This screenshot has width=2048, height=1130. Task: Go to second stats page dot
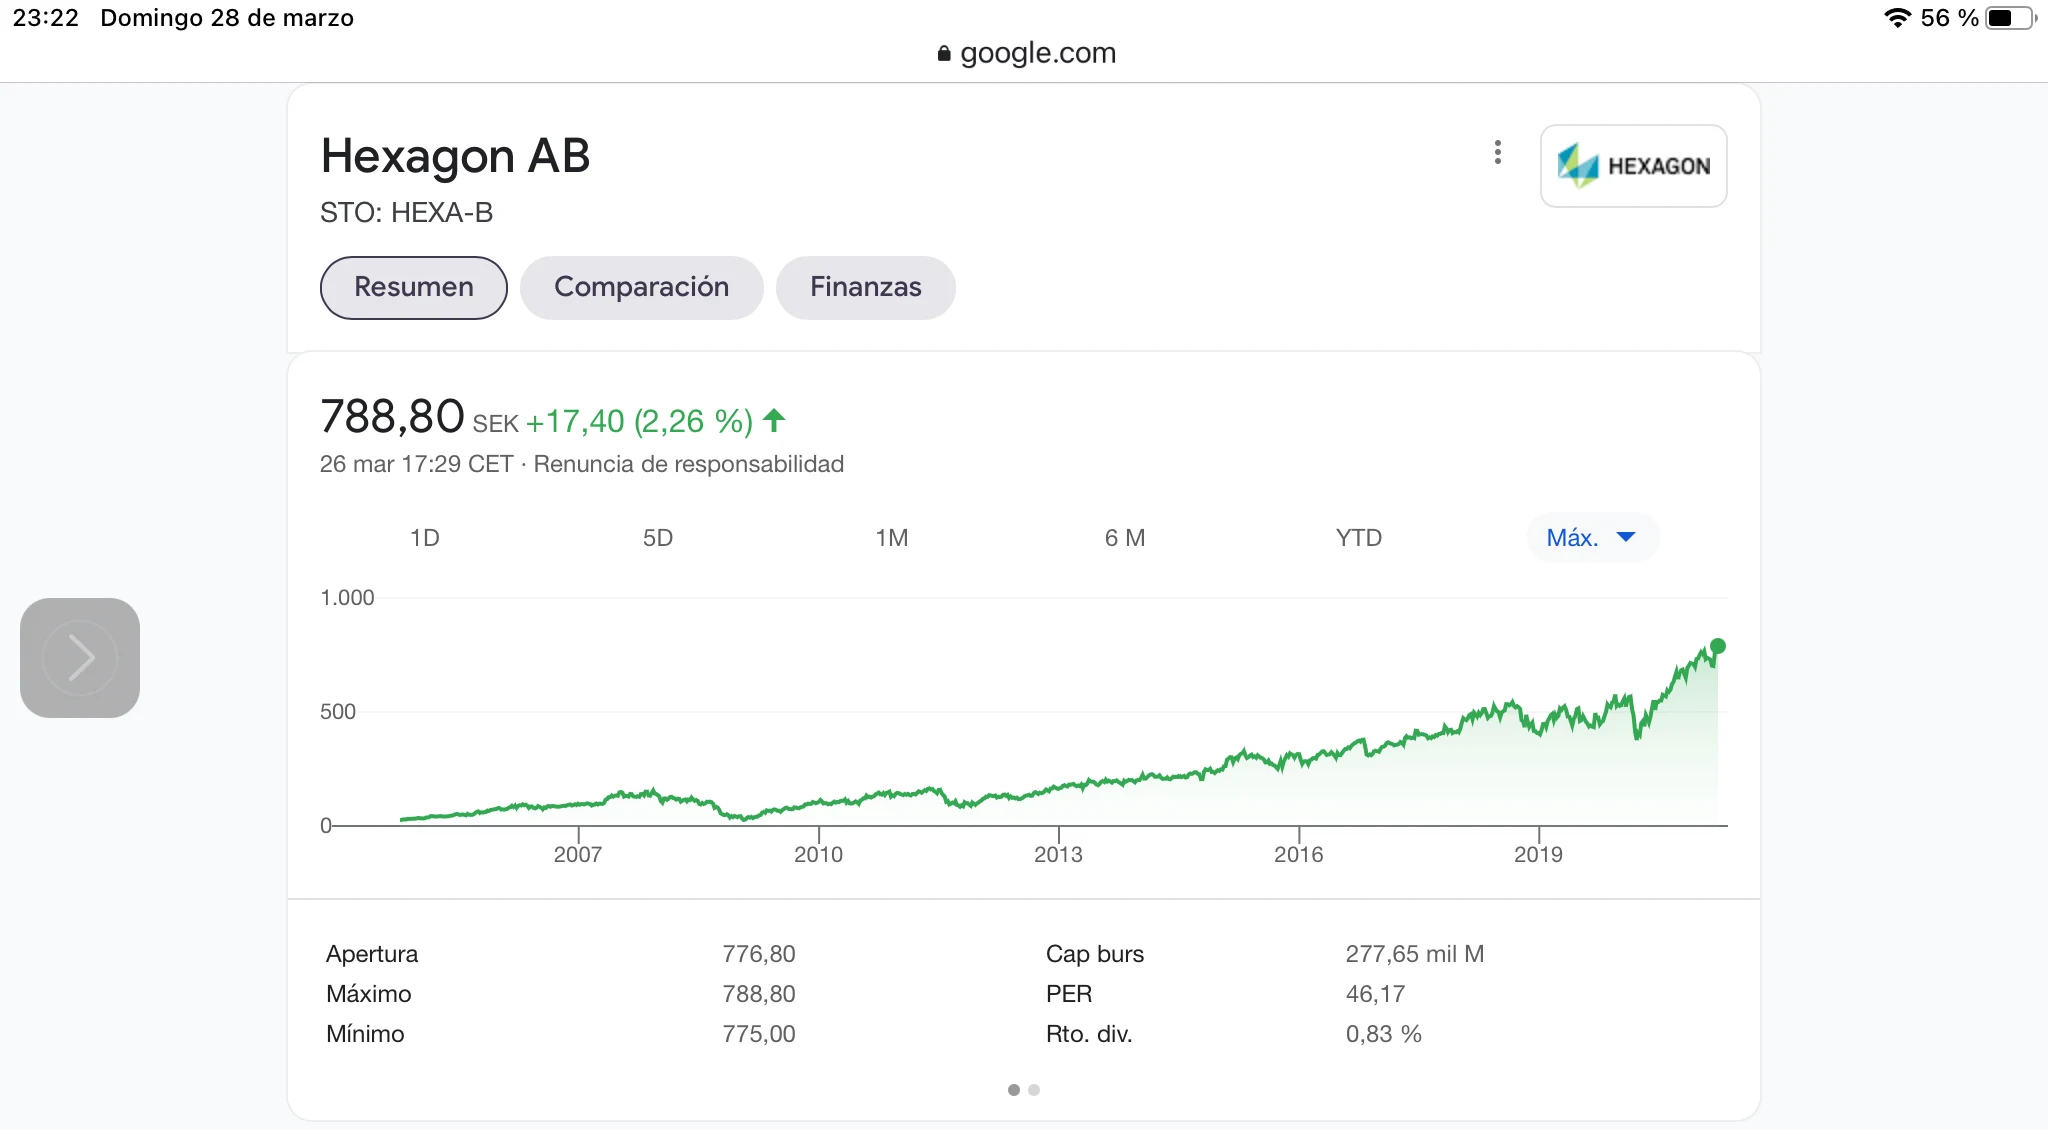(1034, 1090)
